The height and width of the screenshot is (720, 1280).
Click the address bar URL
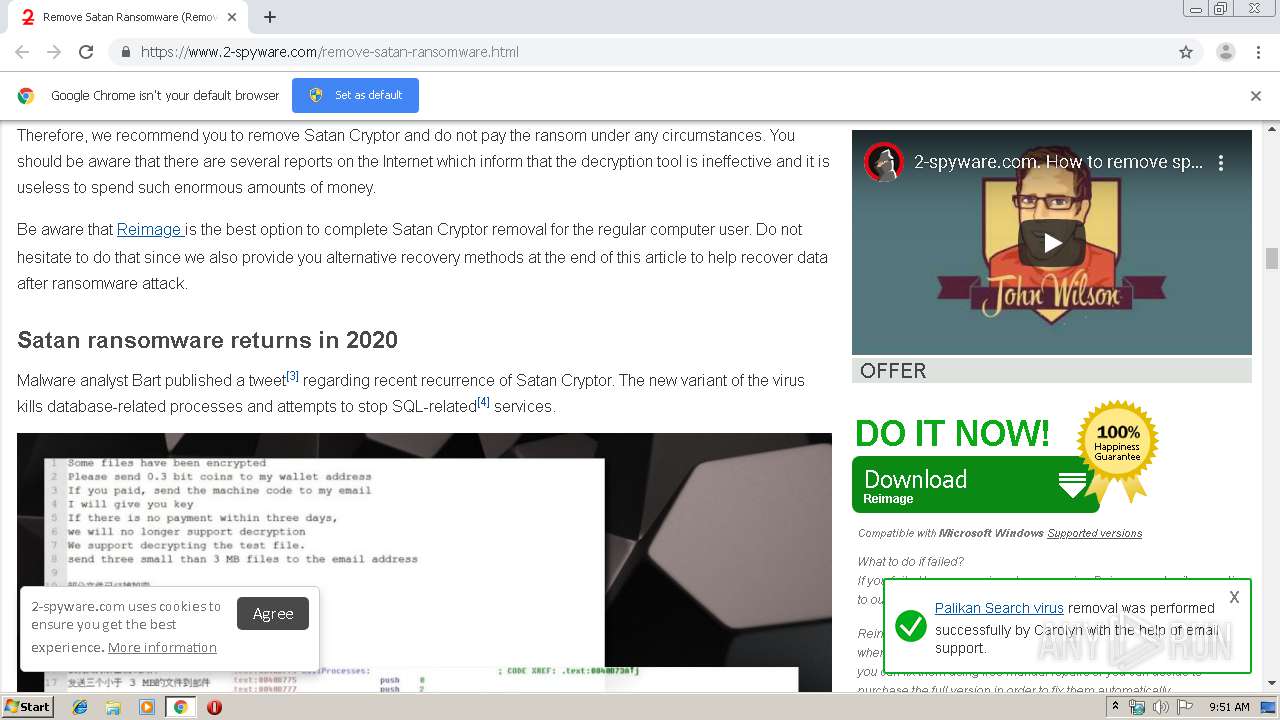pos(330,52)
